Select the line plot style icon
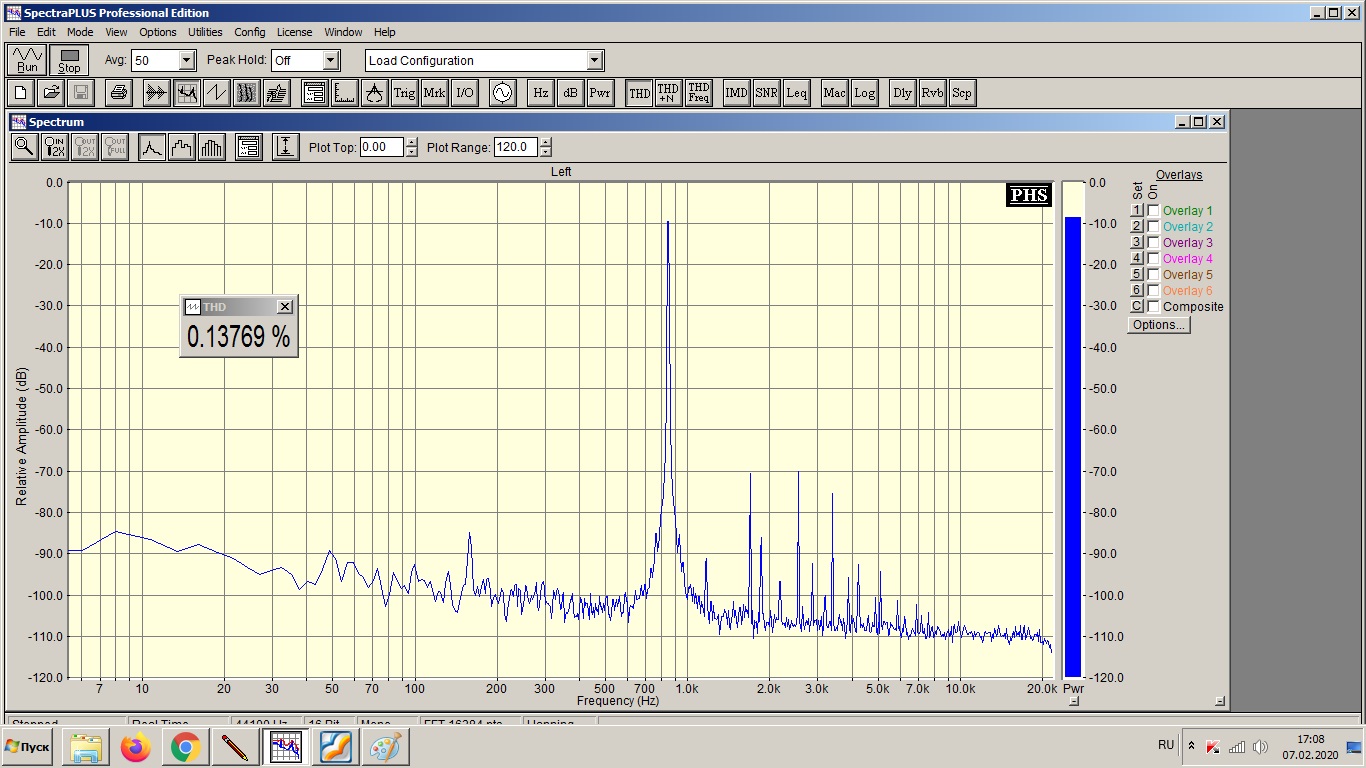Viewport: 1366px width, 768px height. (x=152, y=147)
